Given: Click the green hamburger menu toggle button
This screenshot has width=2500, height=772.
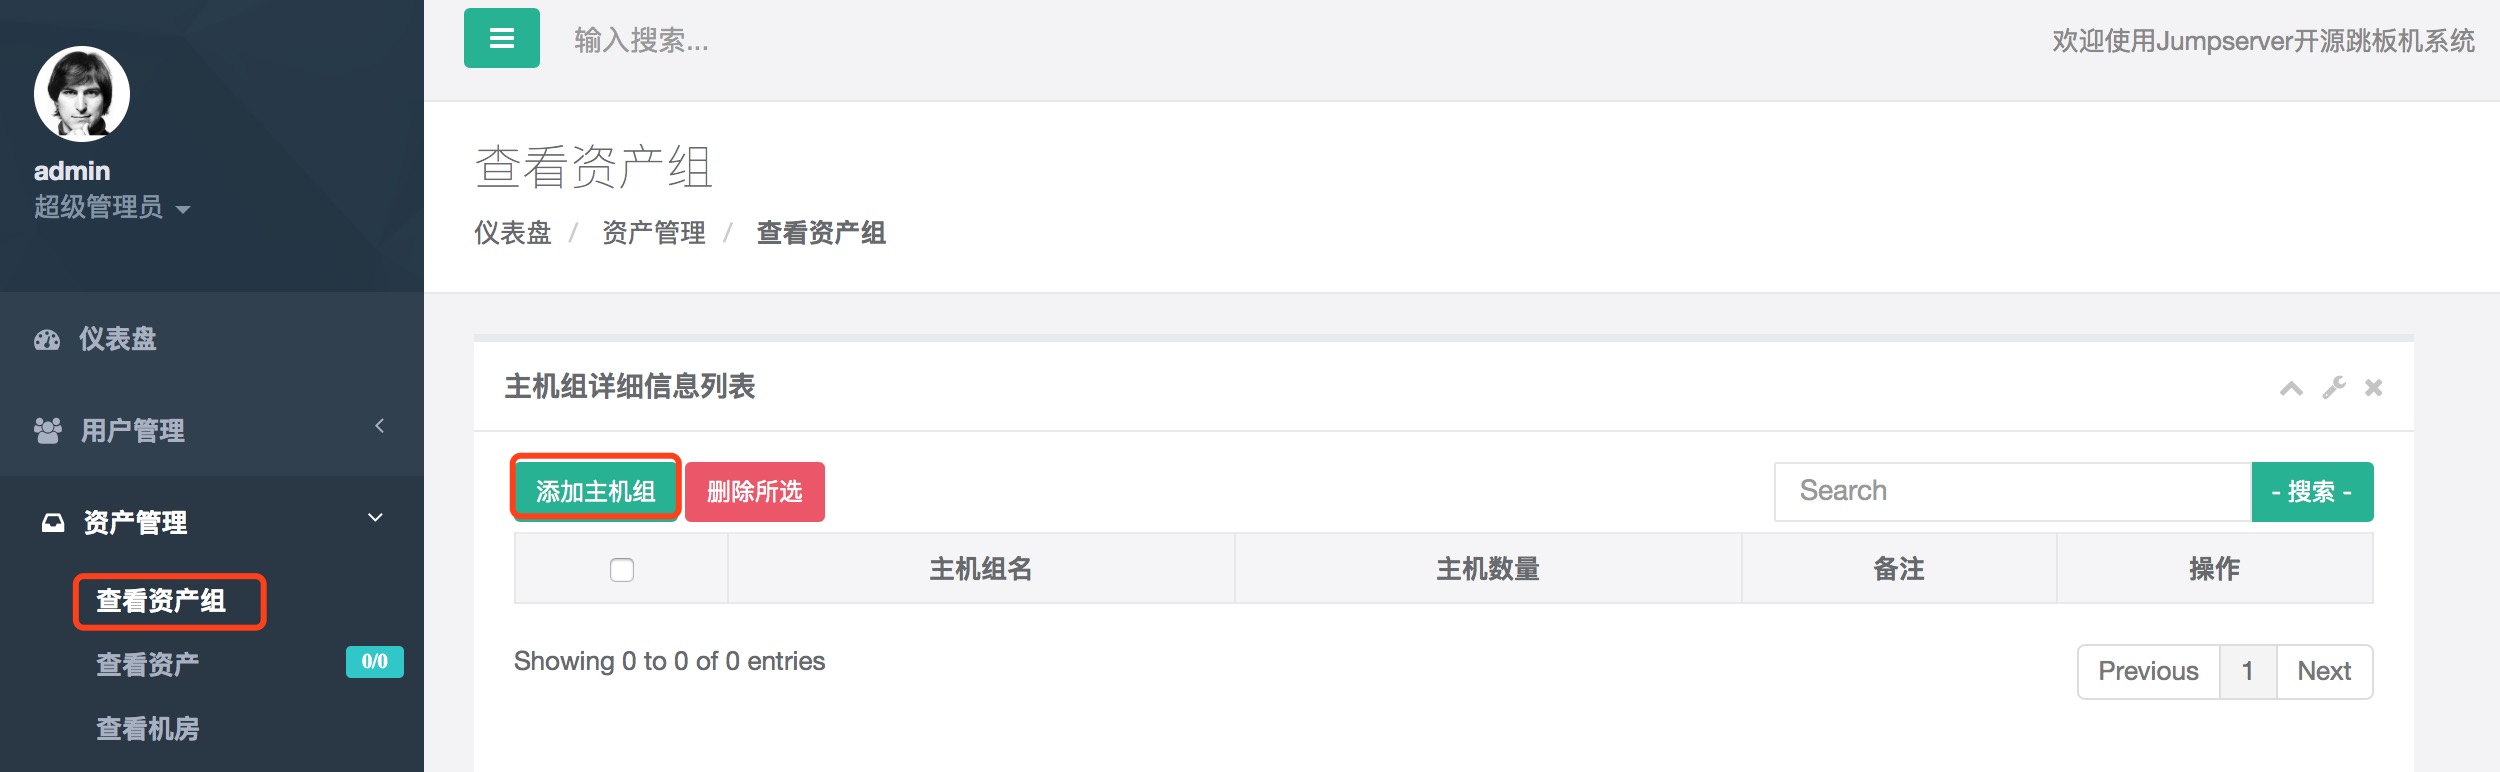Looking at the screenshot, I should (501, 38).
